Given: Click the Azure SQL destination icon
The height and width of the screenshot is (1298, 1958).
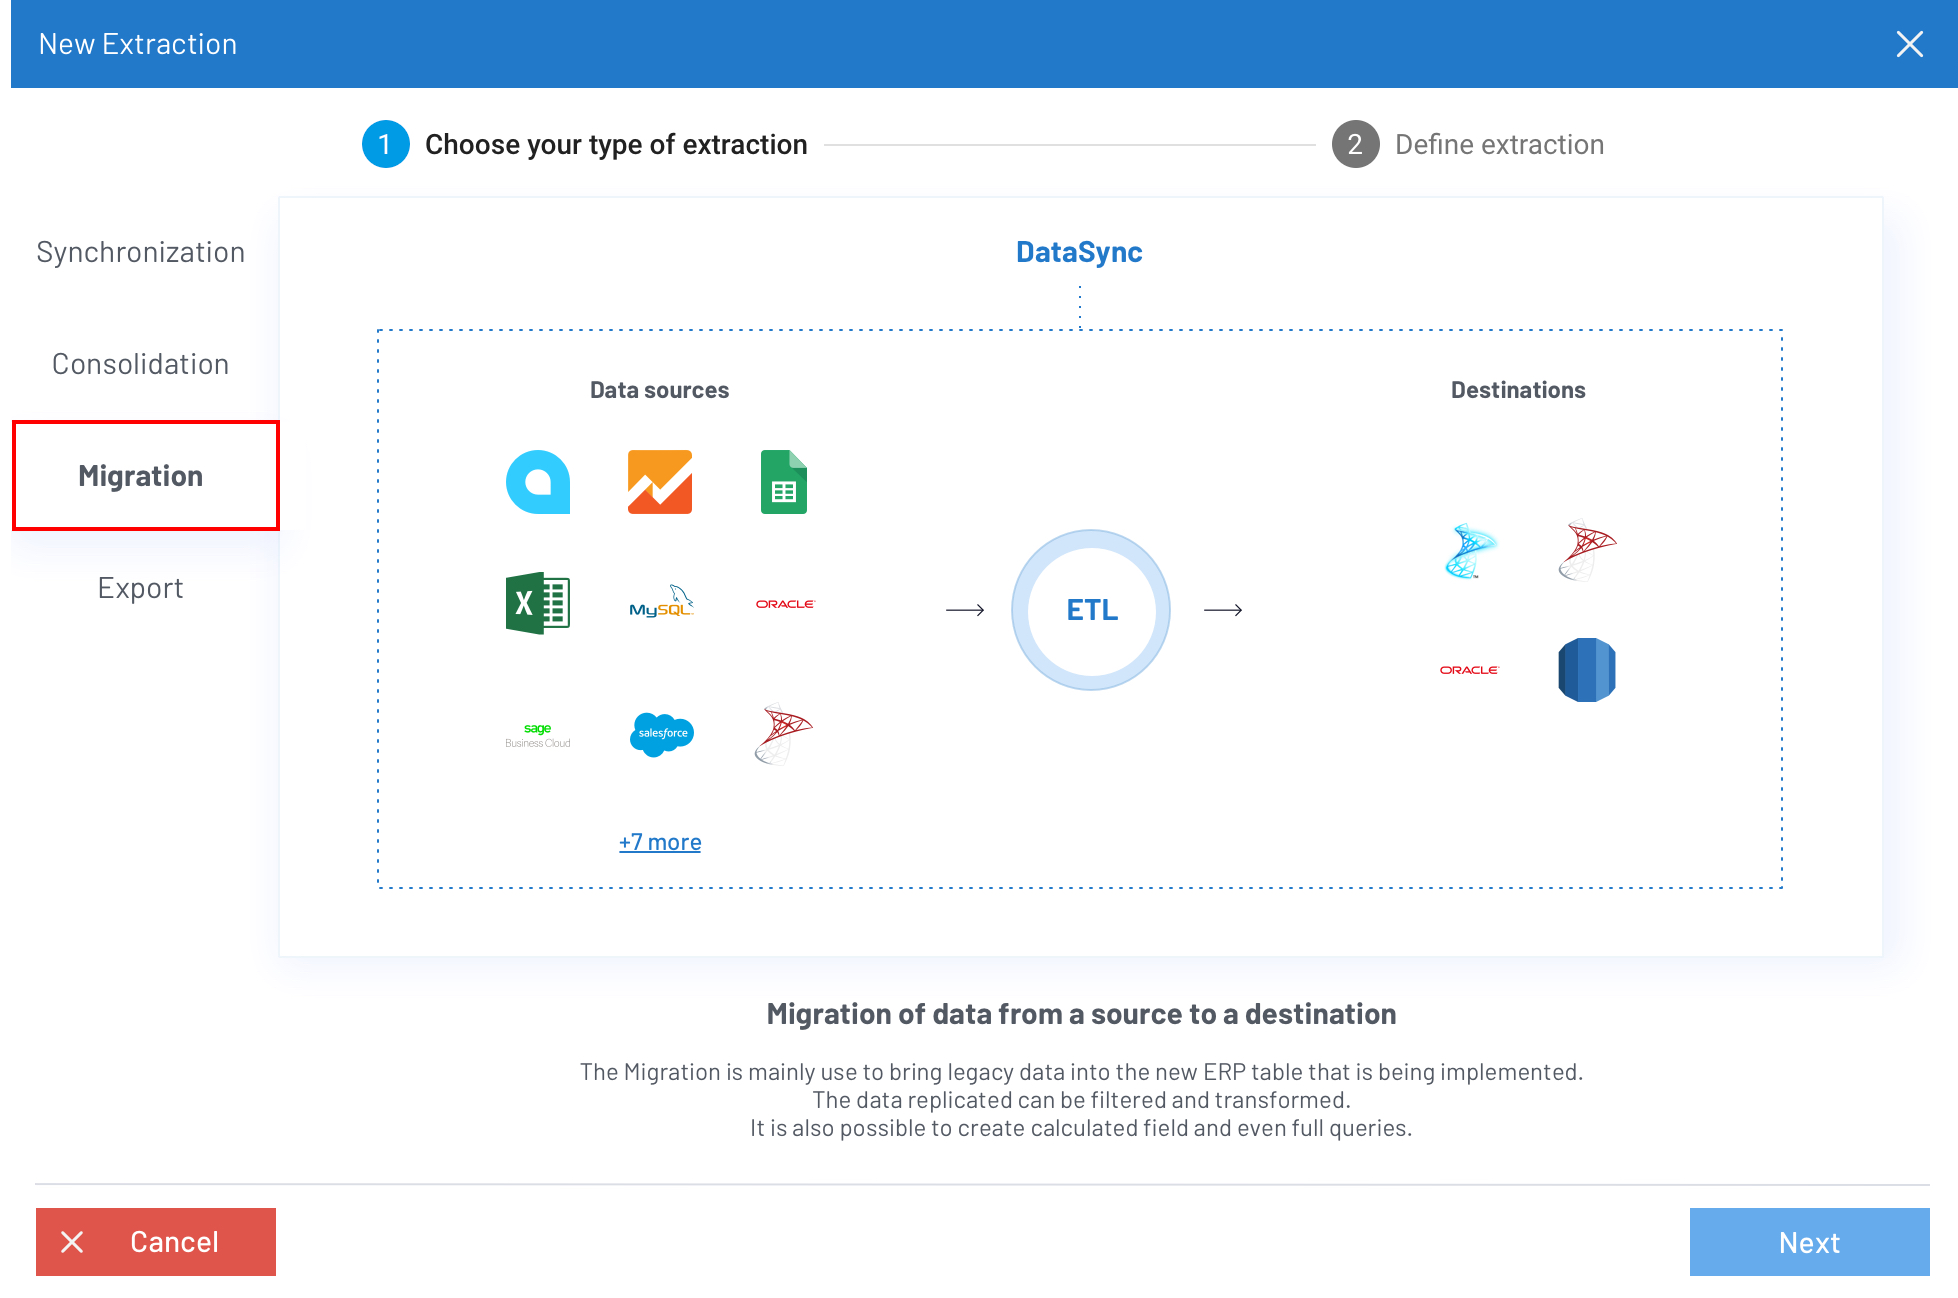Looking at the screenshot, I should 1470,551.
